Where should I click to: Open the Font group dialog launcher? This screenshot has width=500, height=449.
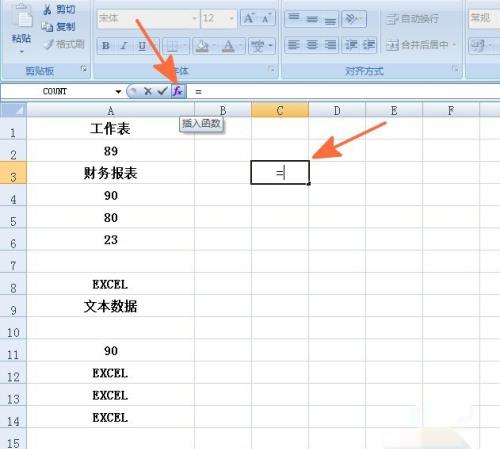tap(272, 69)
